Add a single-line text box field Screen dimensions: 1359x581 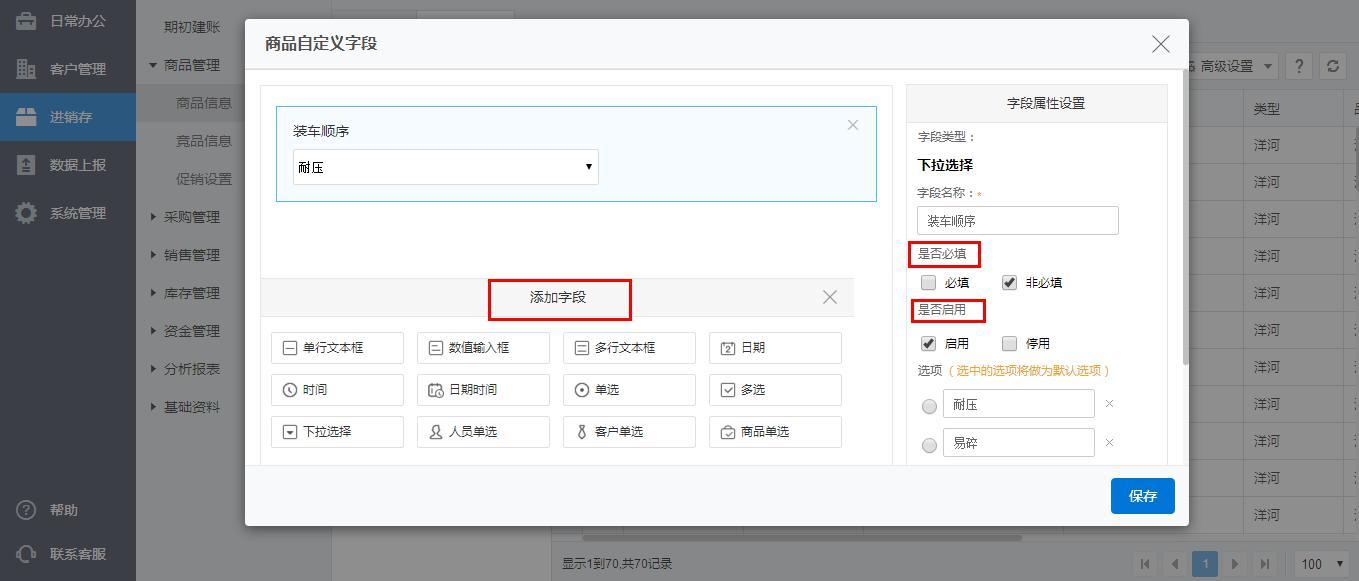pyautogui.click(x=337, y=348)
